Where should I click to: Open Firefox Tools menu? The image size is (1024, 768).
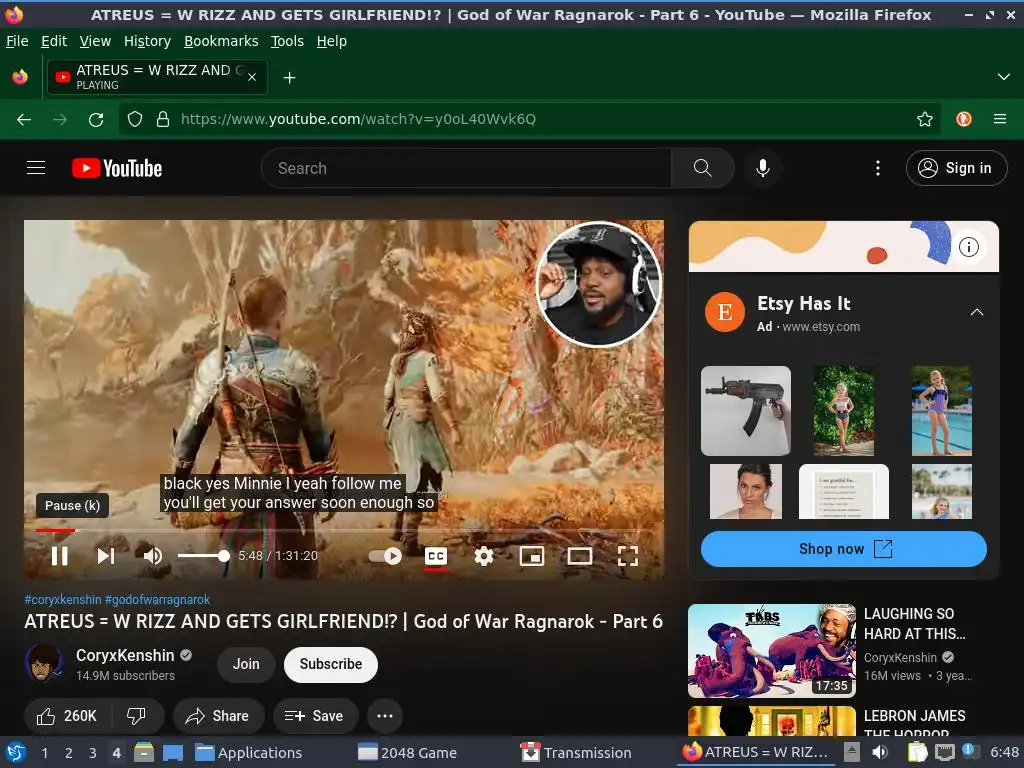287,41
